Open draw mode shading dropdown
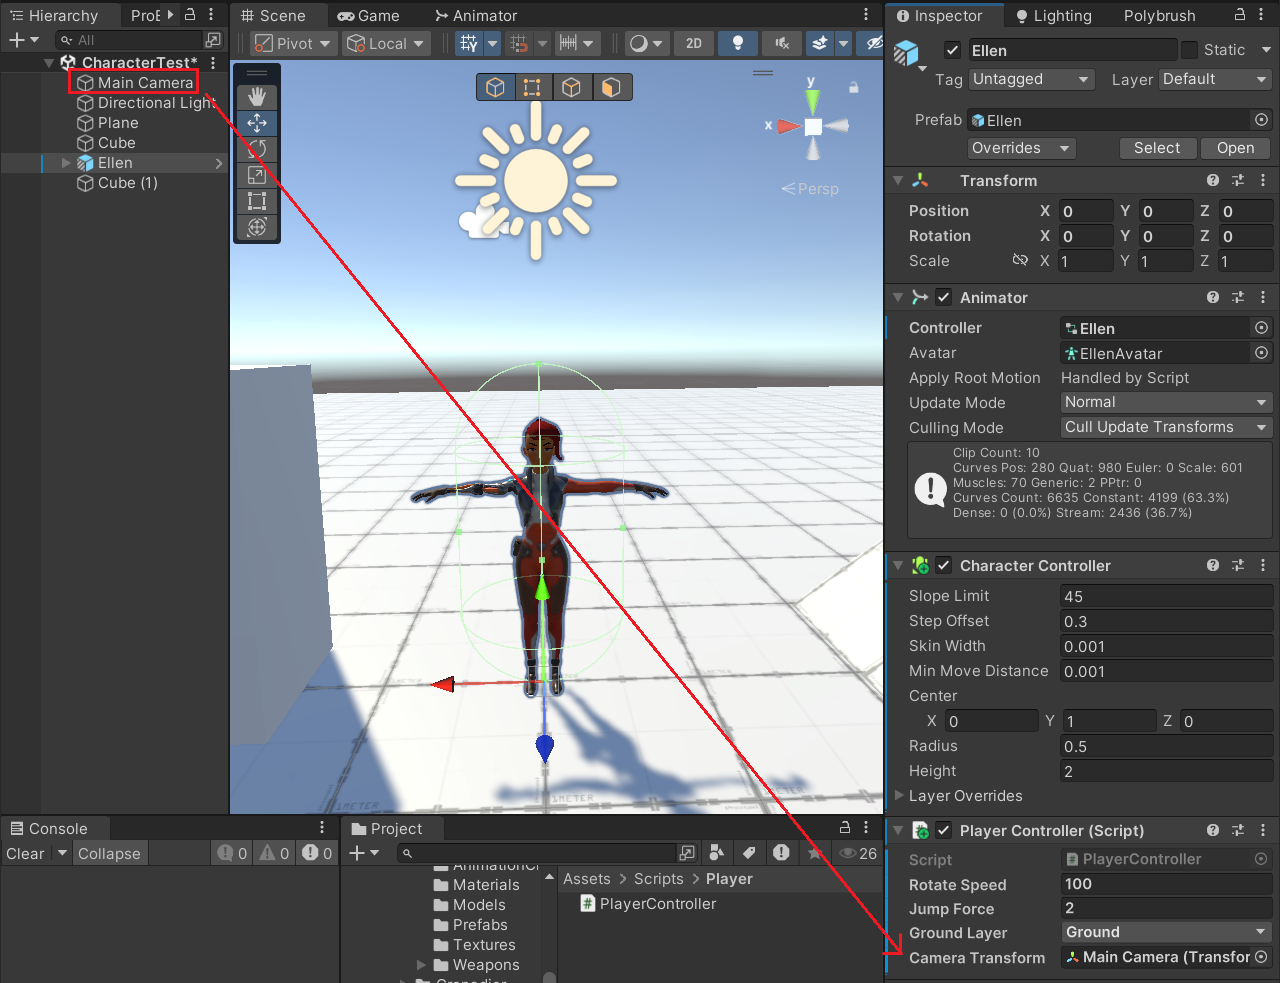 tap(645, 43)
